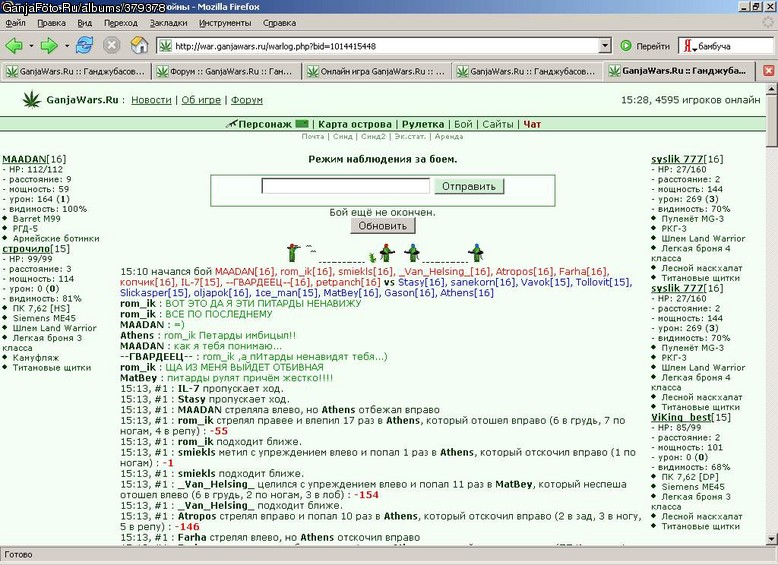
Task: Click the red-capped fighter sprite on the far left
Action: click(293, 252)
